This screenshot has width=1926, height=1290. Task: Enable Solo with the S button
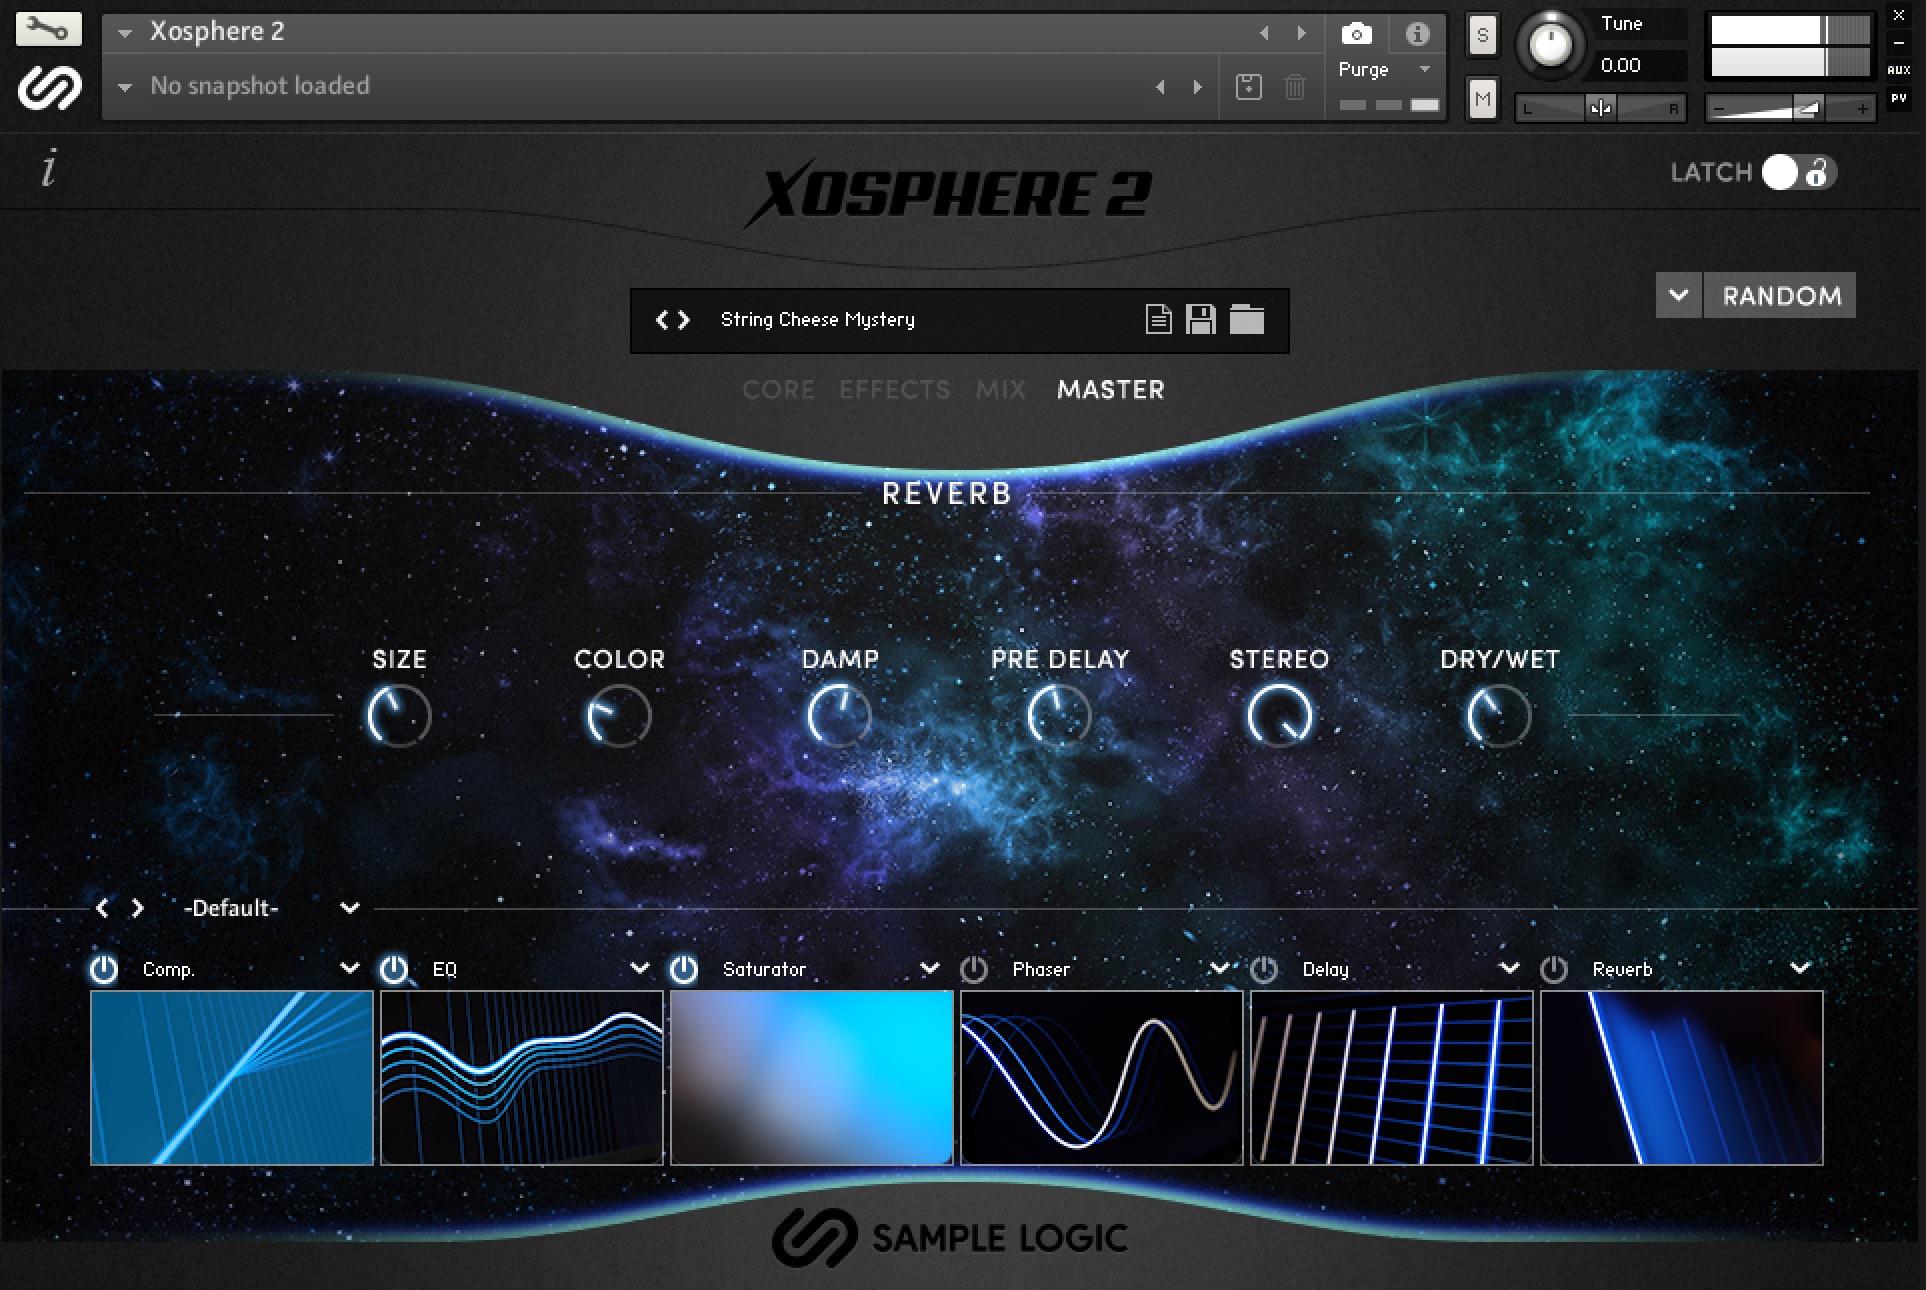[1481, 35]
